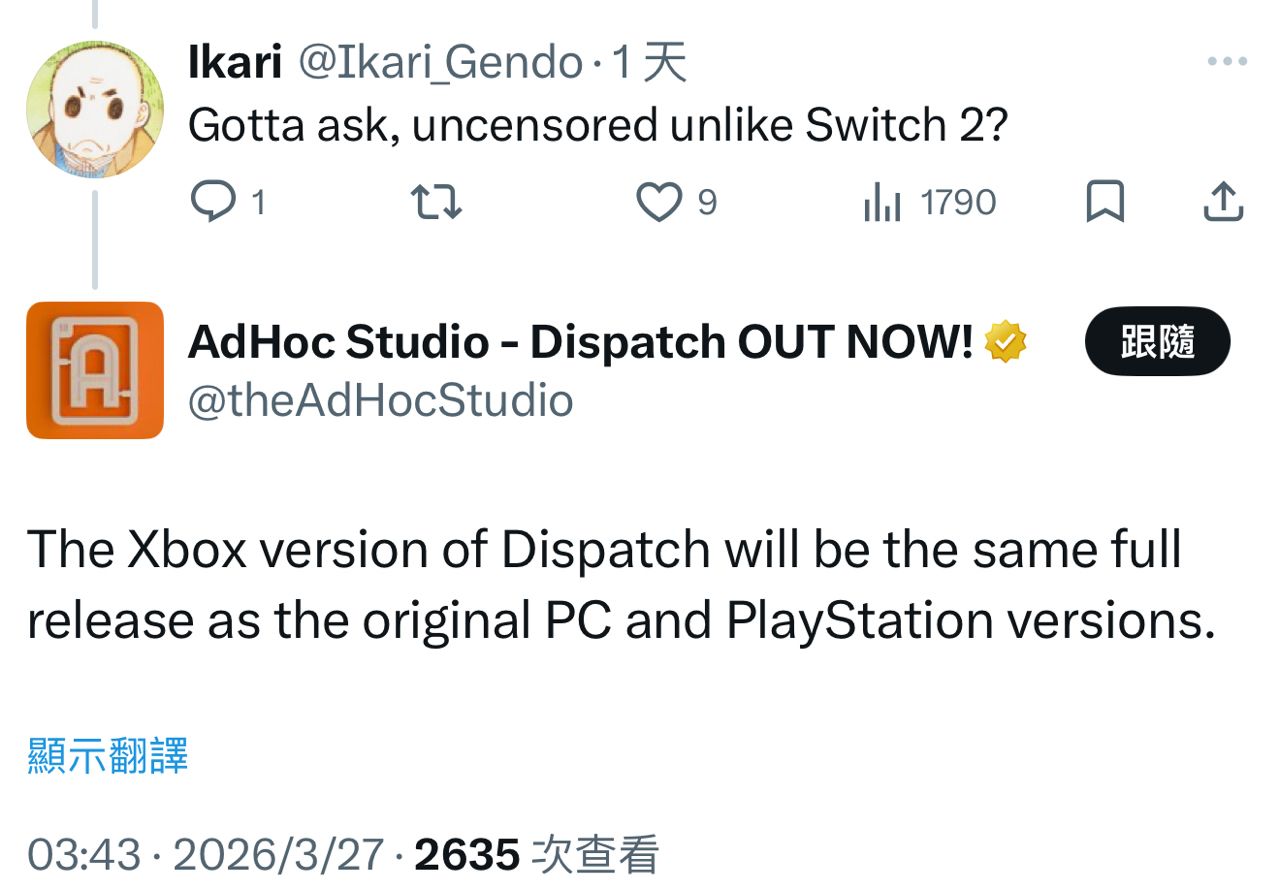The height and width of the screenshot is (889, 1280).
Task: Click the gold verified badge
Action: (1006, 343)
